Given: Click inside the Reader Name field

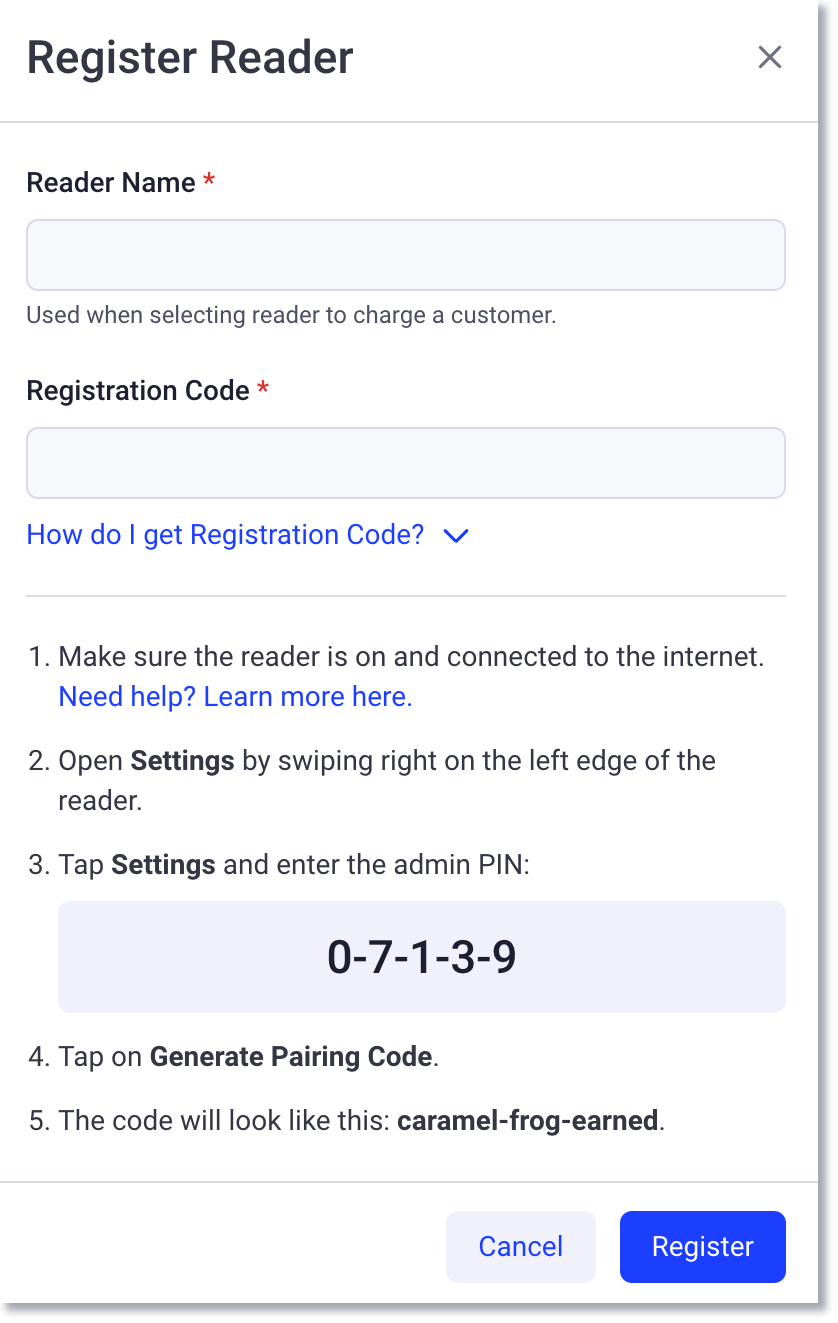Looking at the screenshot, I should pyautogui.click(x=405, y=255).
